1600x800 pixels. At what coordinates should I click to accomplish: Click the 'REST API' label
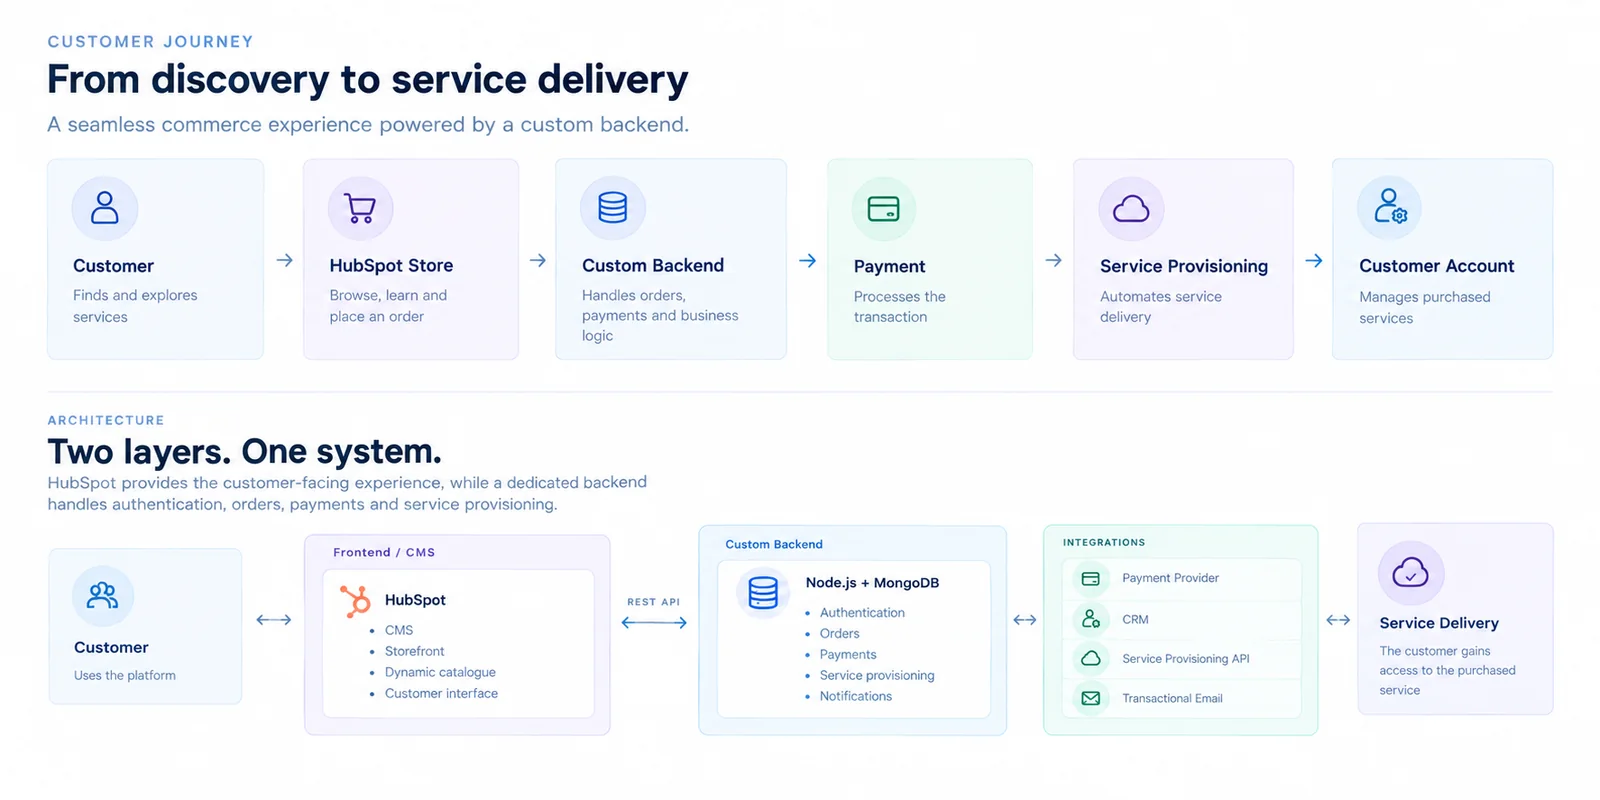tap(654, 602)
